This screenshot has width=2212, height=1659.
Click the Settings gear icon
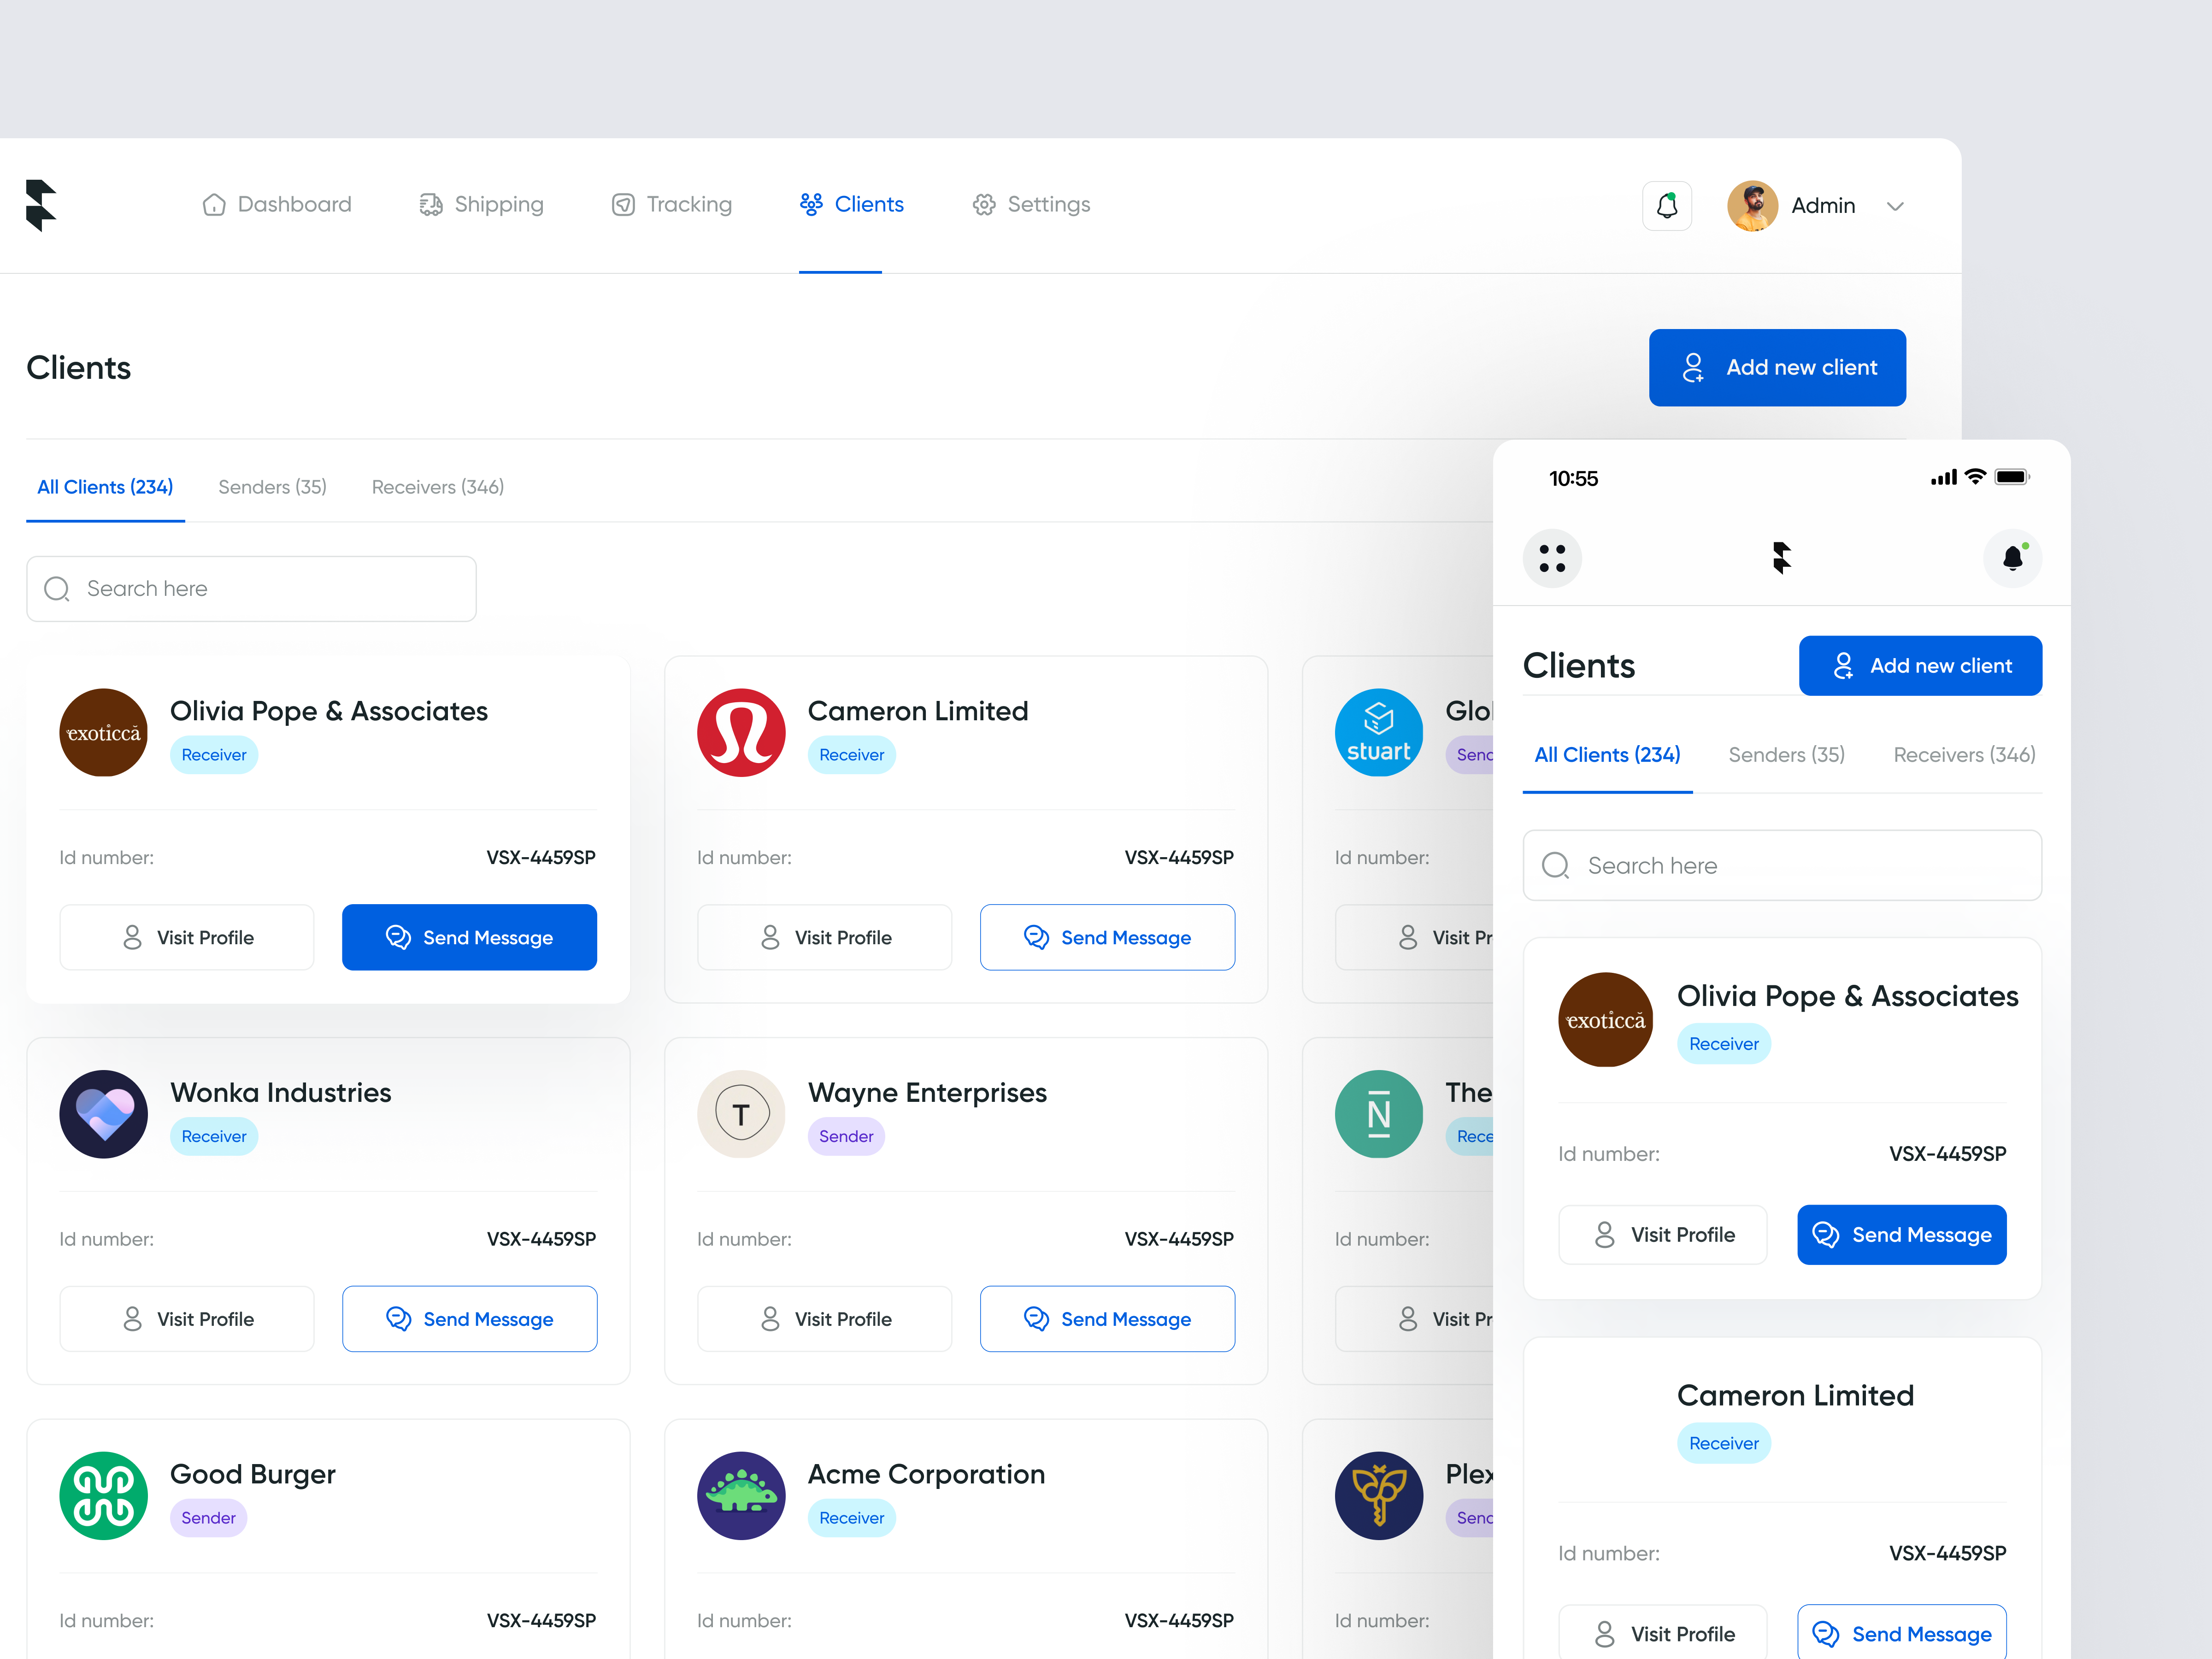984,204
